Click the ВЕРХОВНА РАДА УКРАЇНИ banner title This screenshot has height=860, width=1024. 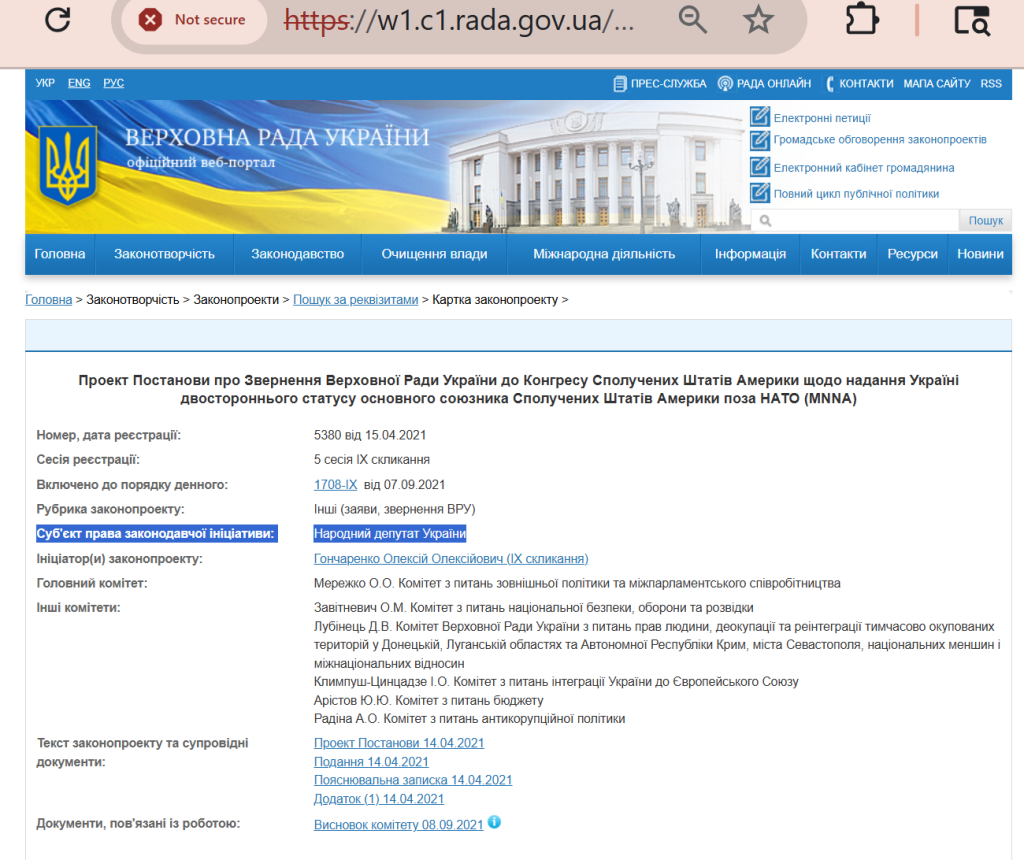click(277, 138)
